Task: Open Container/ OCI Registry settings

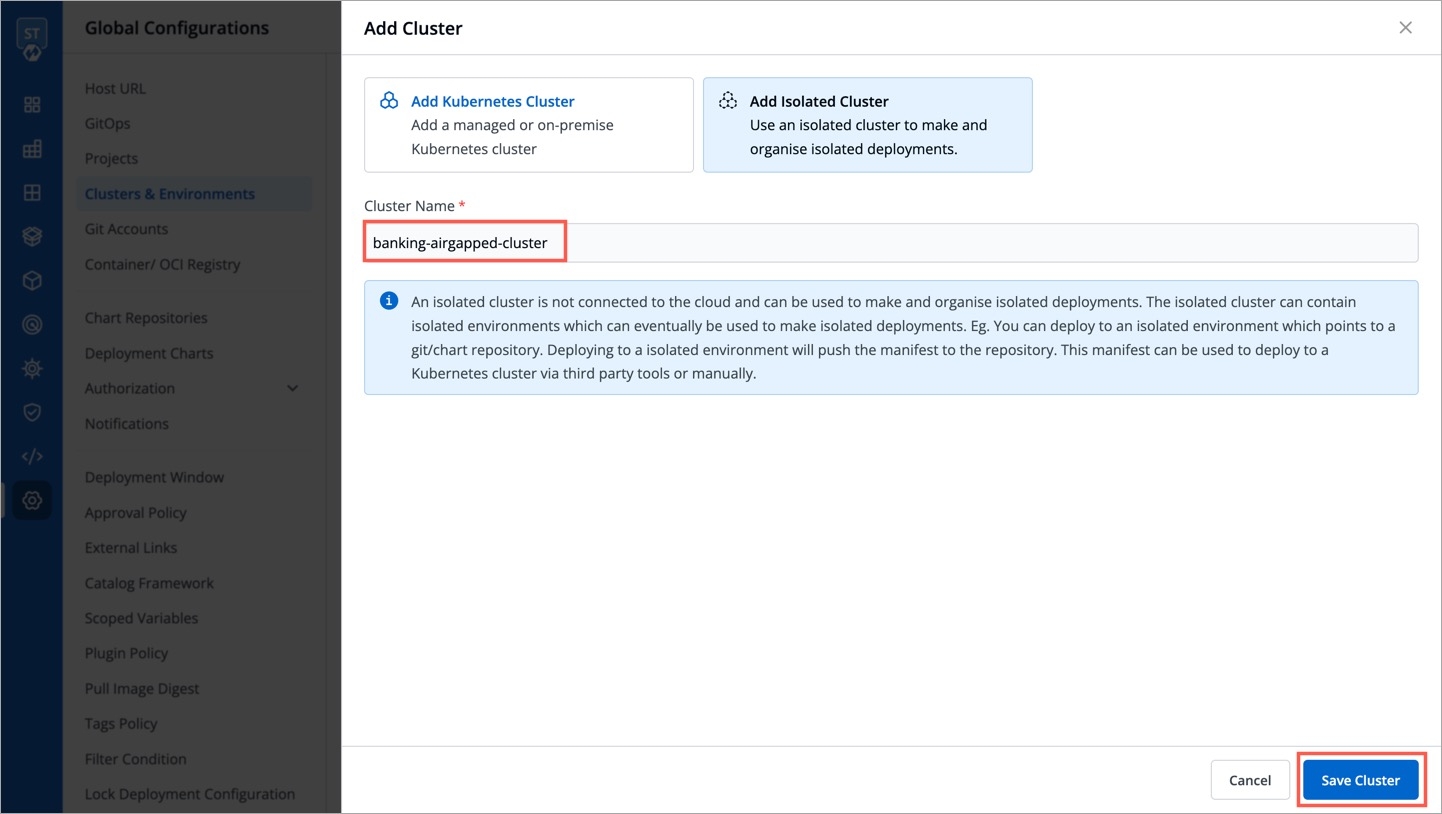Action: tap(163, 264)
